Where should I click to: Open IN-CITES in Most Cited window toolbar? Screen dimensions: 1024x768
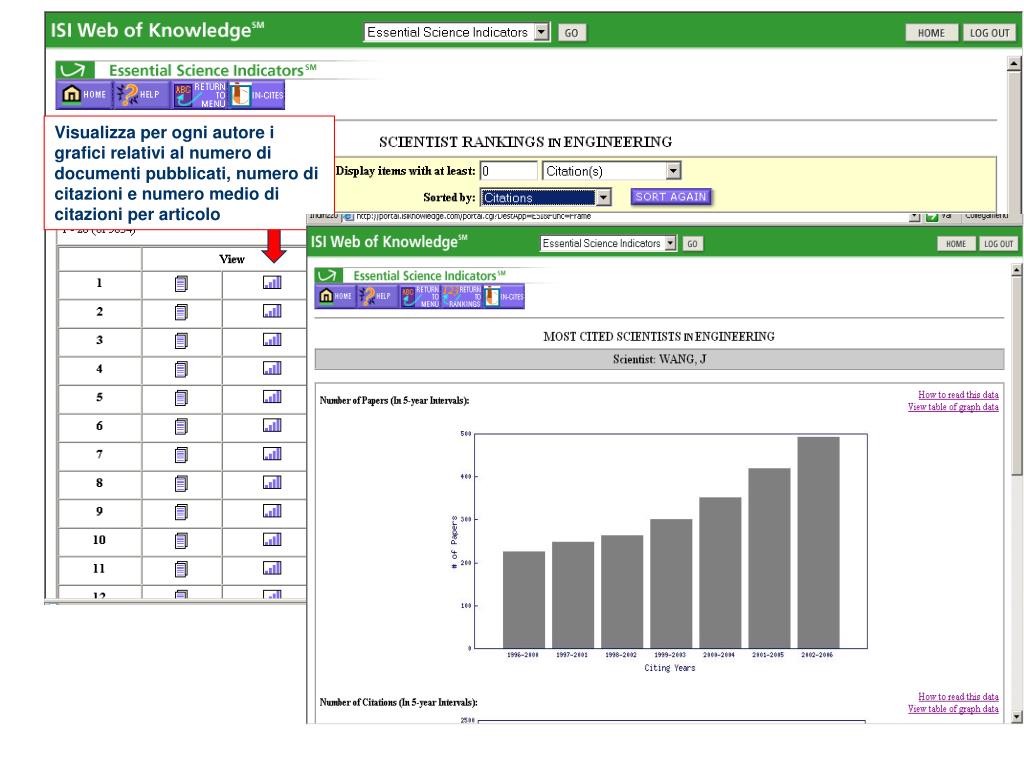[x=504, y=296]
